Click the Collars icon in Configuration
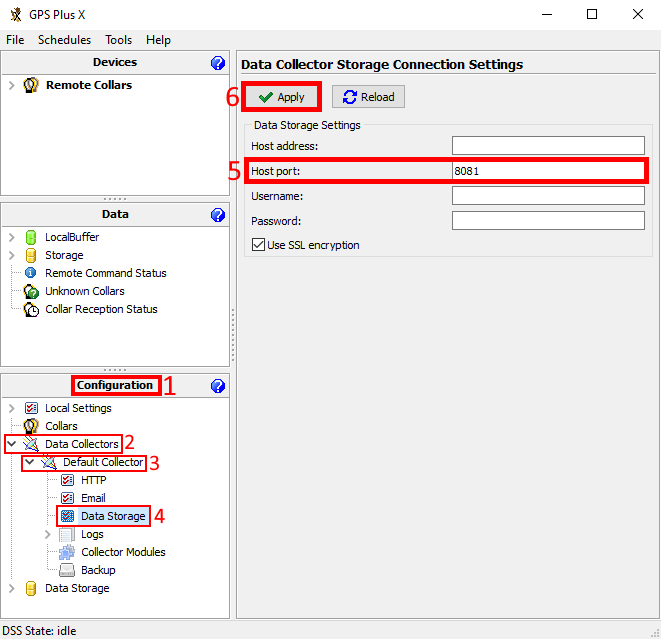The width and height of the screenshot is (661, 639). point(31,426)
